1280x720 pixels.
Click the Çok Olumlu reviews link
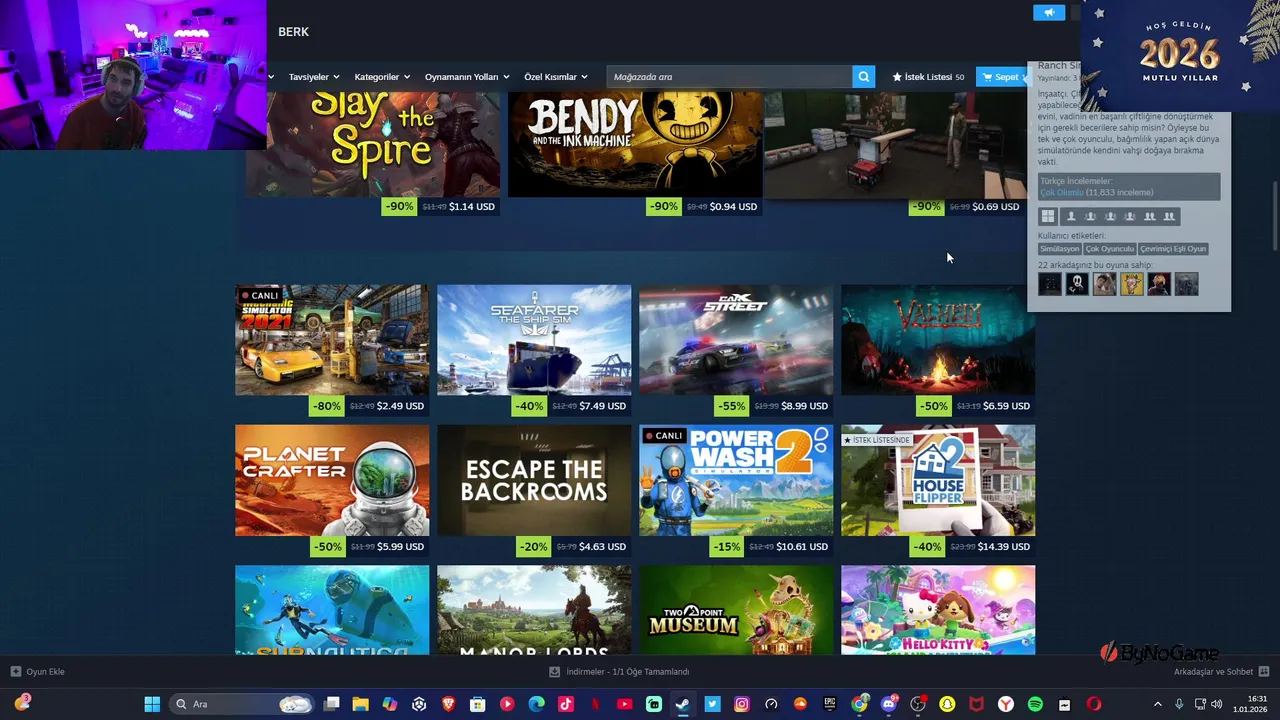pos(1062,192)
